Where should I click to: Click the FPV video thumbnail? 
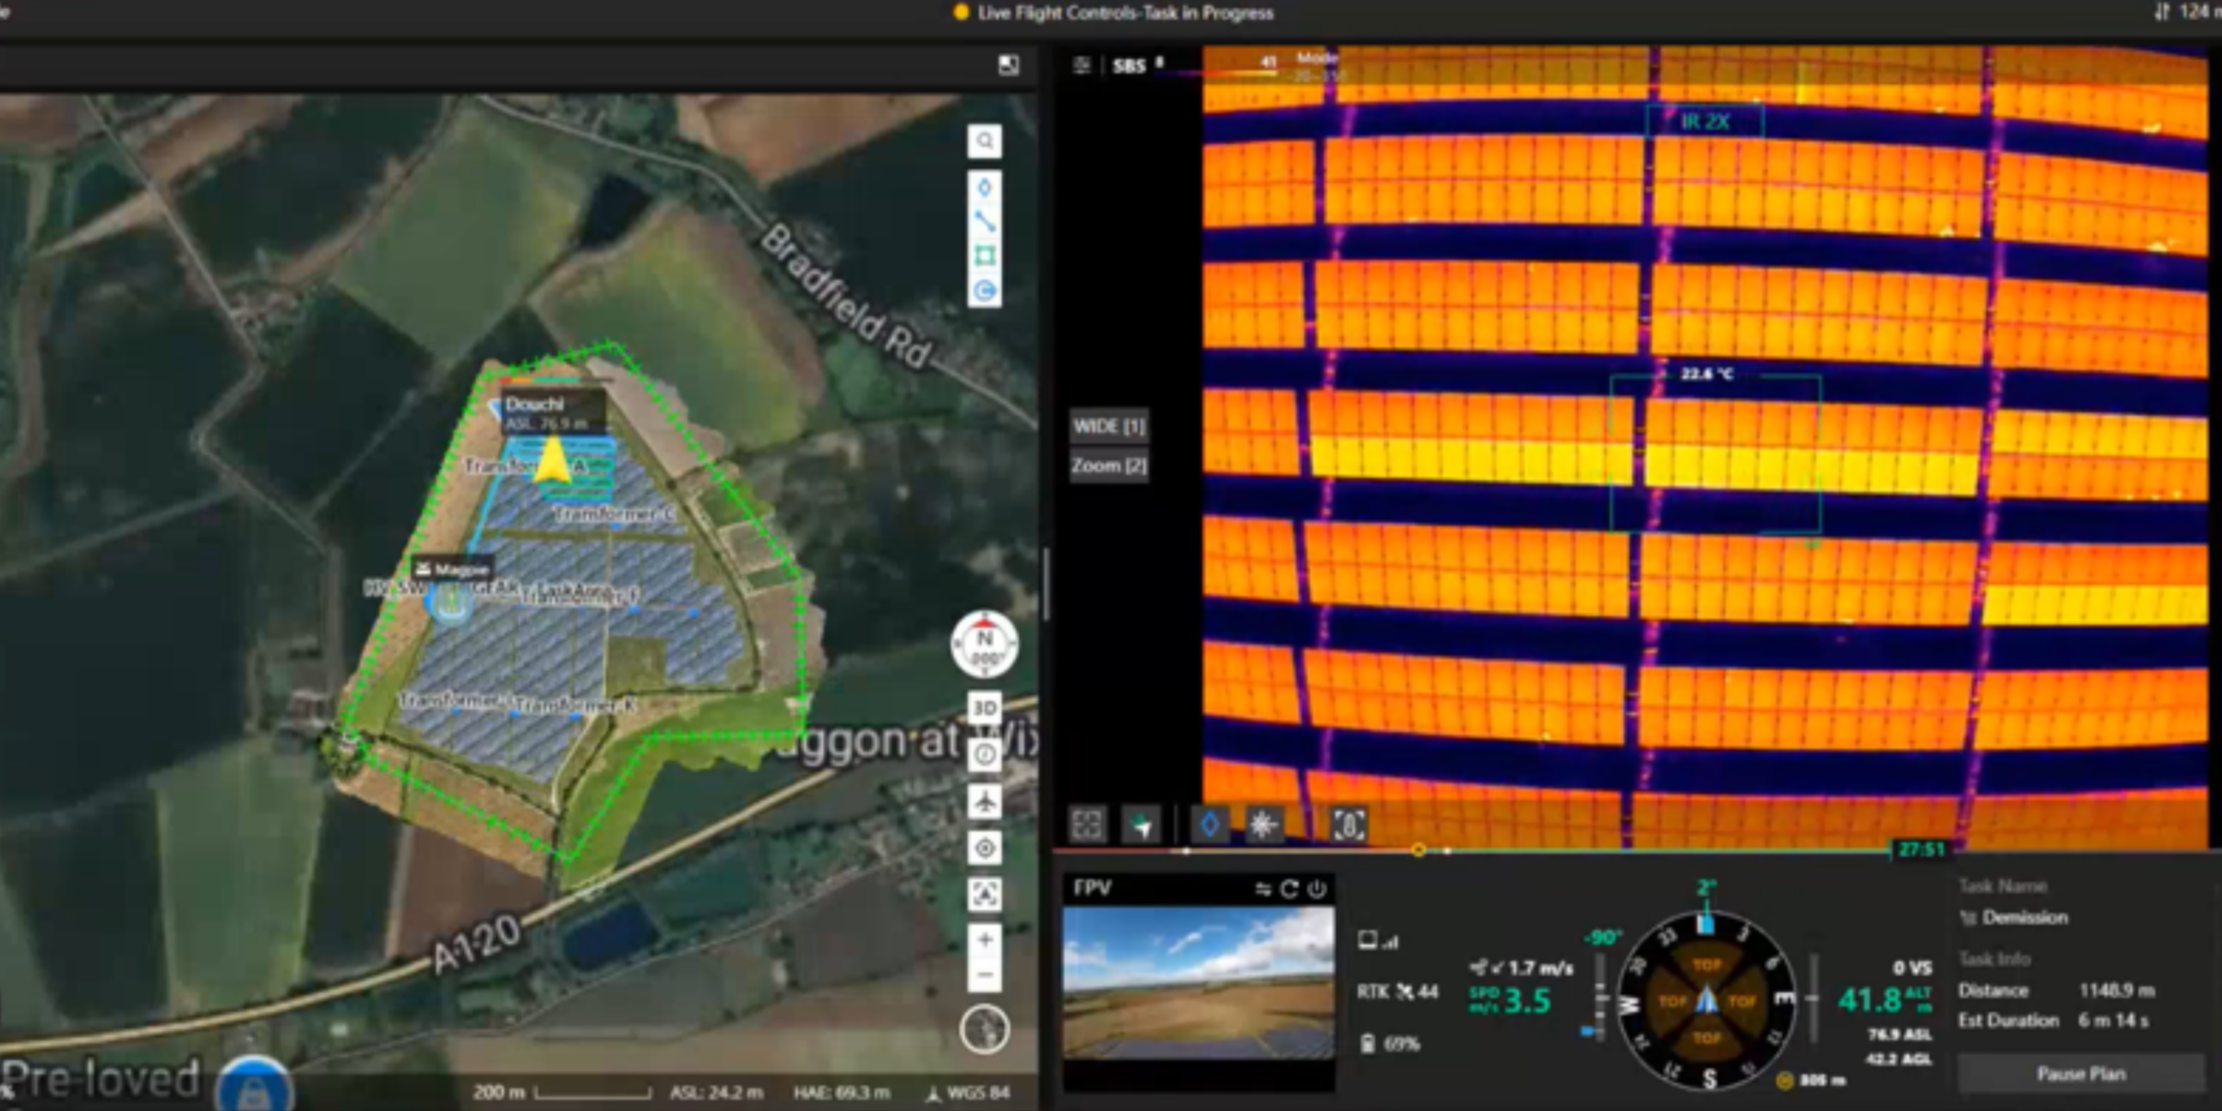coord(1198,982)
